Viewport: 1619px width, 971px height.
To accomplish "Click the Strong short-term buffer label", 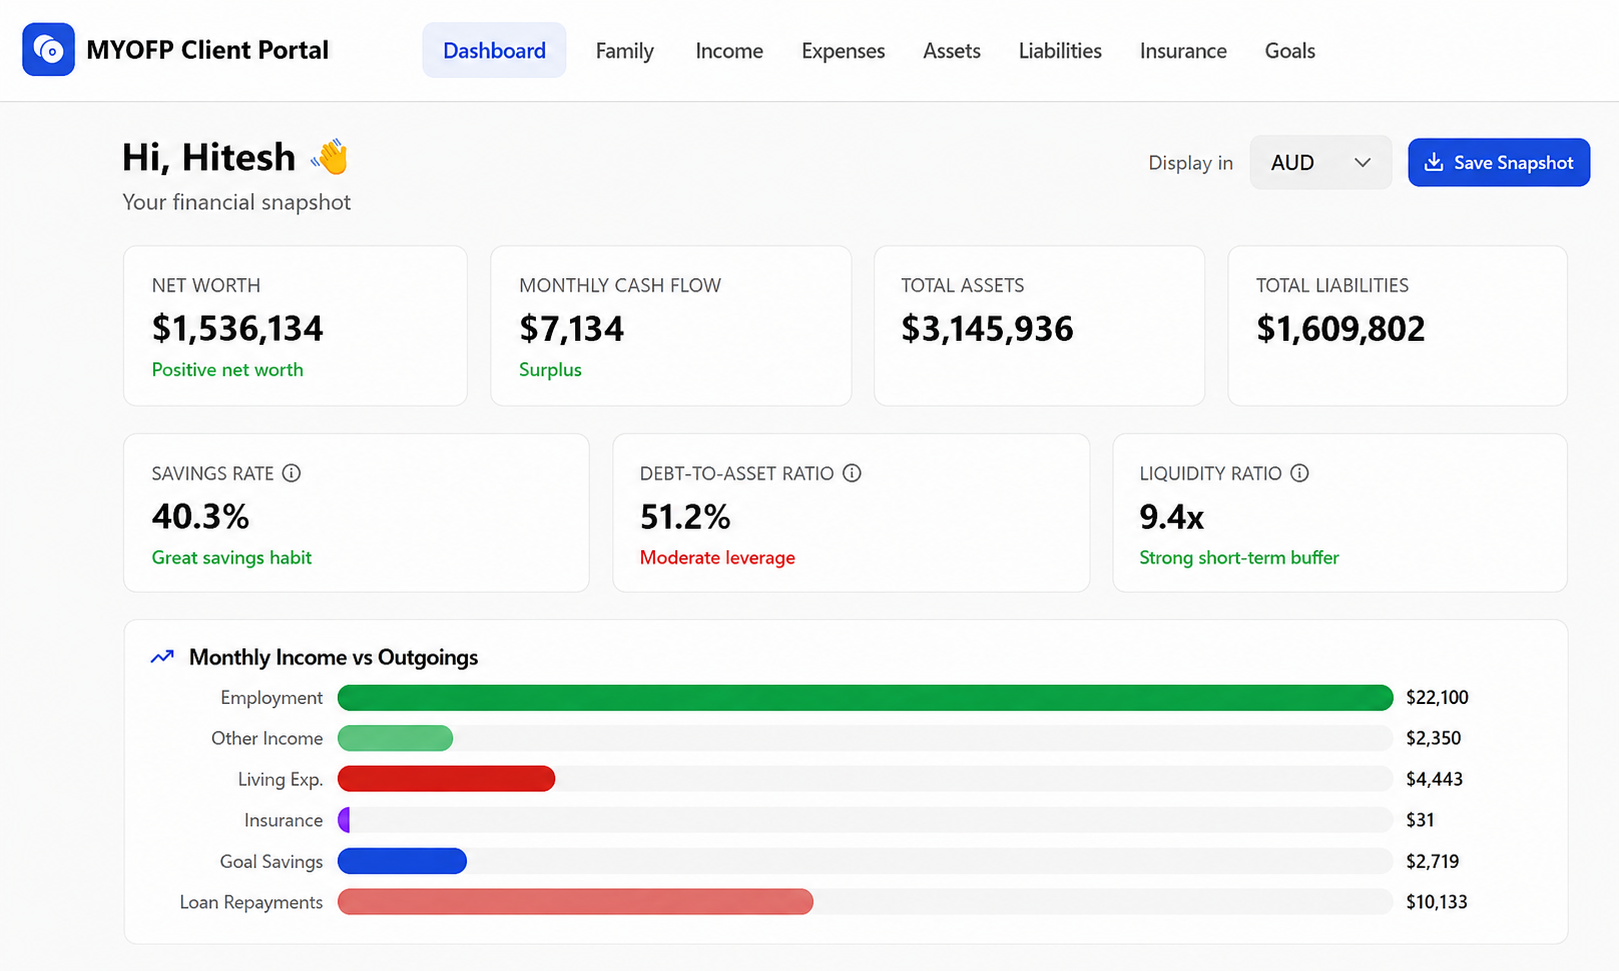I will click(1239, 557).
